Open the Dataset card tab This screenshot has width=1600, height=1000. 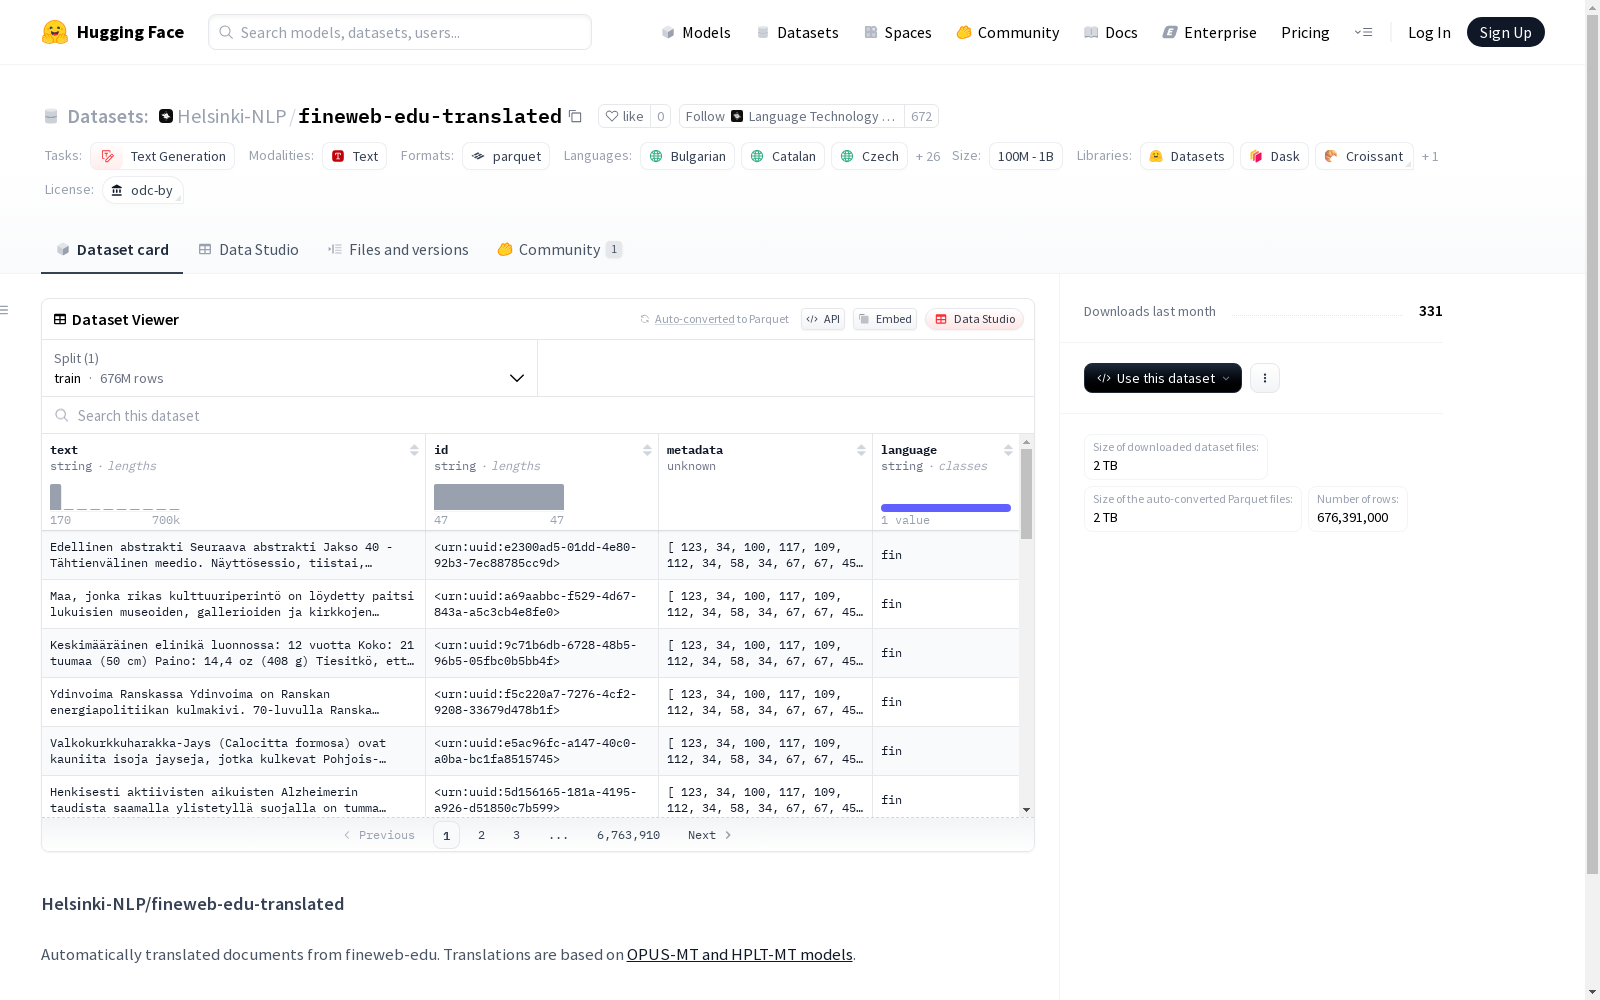(x=112, y=249)
